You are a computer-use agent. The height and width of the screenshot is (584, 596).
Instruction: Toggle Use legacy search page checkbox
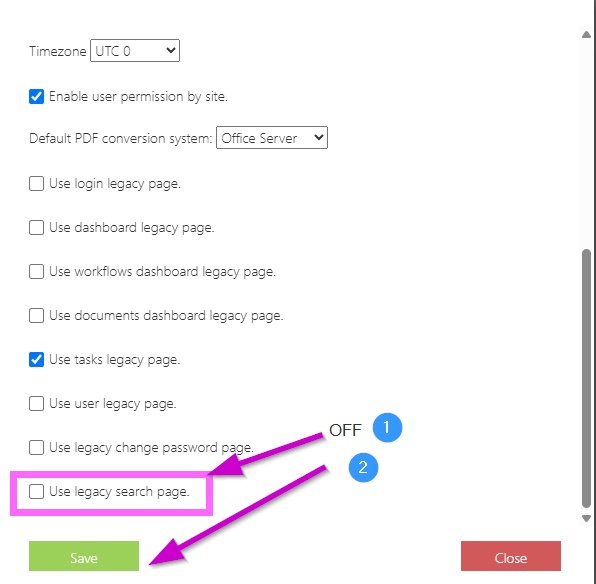point(36,491)
